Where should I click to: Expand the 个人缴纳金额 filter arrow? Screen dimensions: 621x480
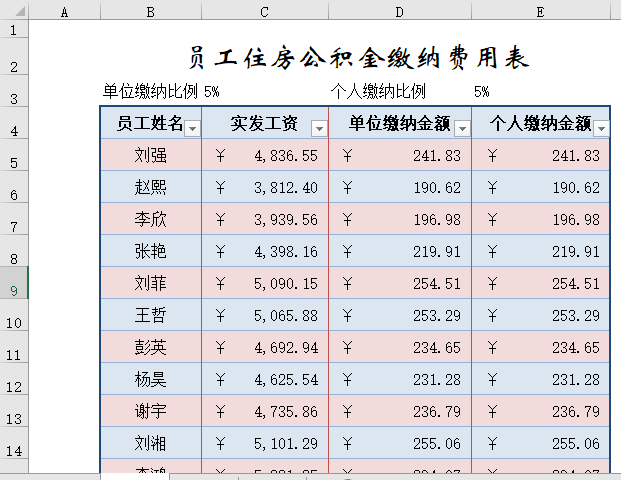[601, 128]
